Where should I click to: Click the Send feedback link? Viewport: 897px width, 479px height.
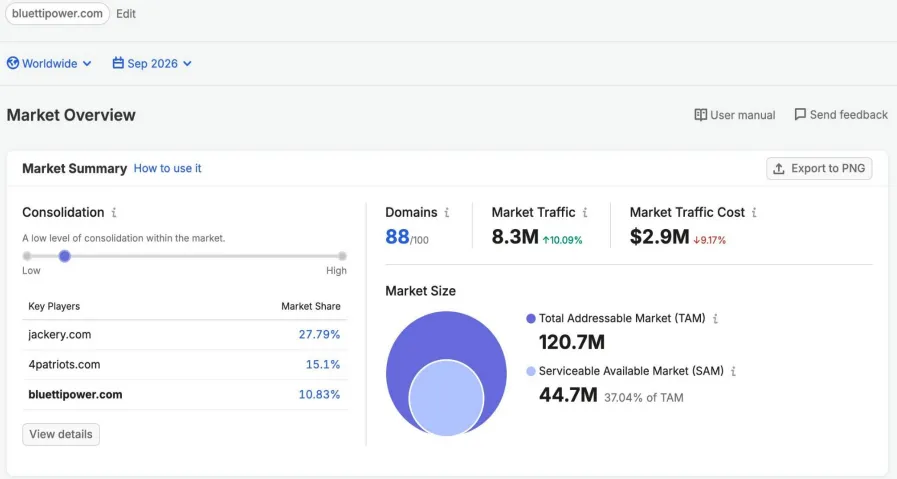coord(841,114)
